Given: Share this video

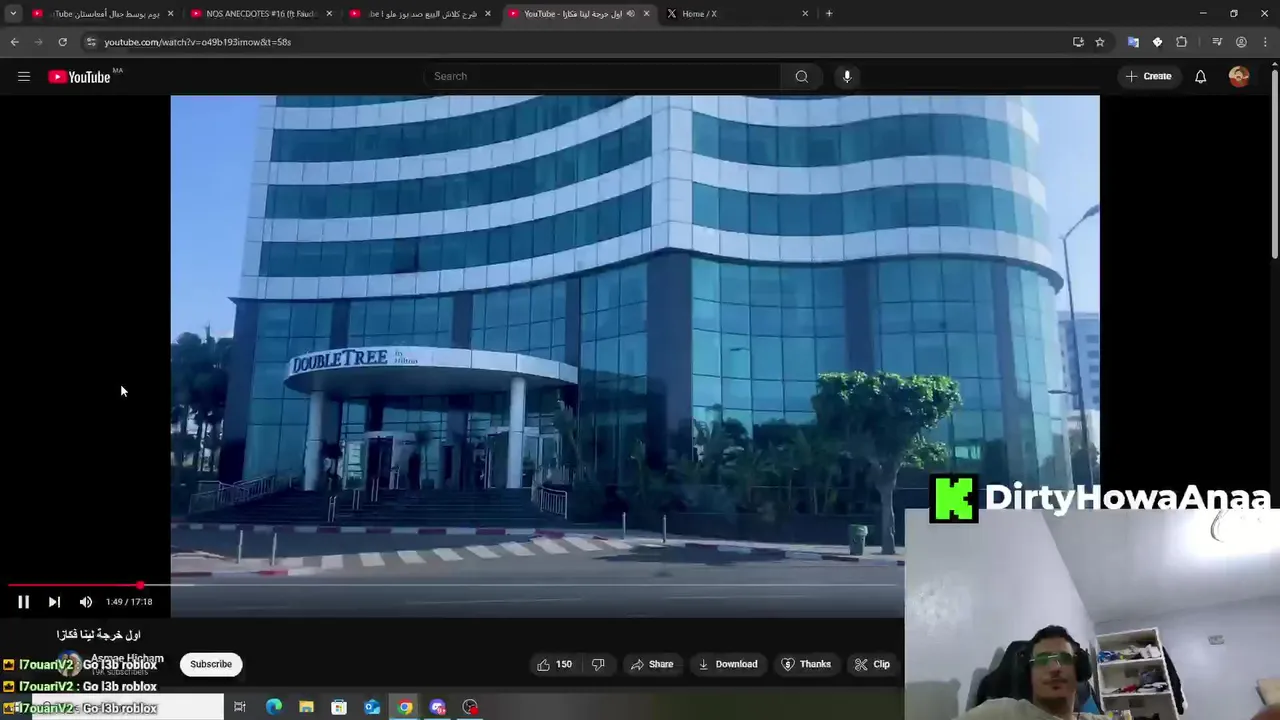Looking at the screenshot, I should [651, 664].
